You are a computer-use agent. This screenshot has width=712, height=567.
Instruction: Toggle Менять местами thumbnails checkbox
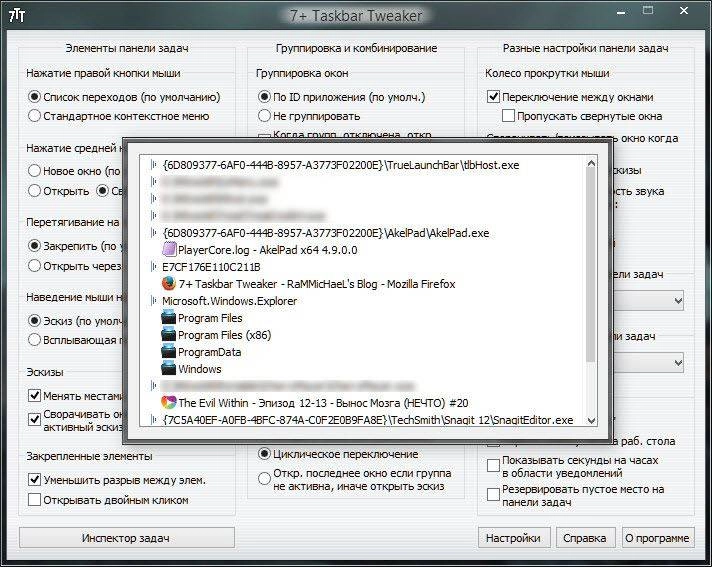pyautogui.click(x=35, y=395)
